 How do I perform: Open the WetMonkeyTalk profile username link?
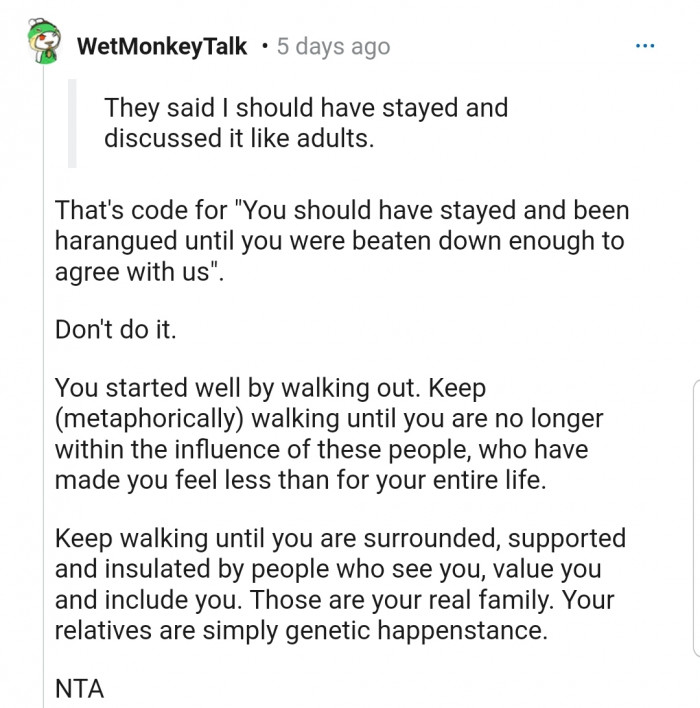(x=161, y=47)
